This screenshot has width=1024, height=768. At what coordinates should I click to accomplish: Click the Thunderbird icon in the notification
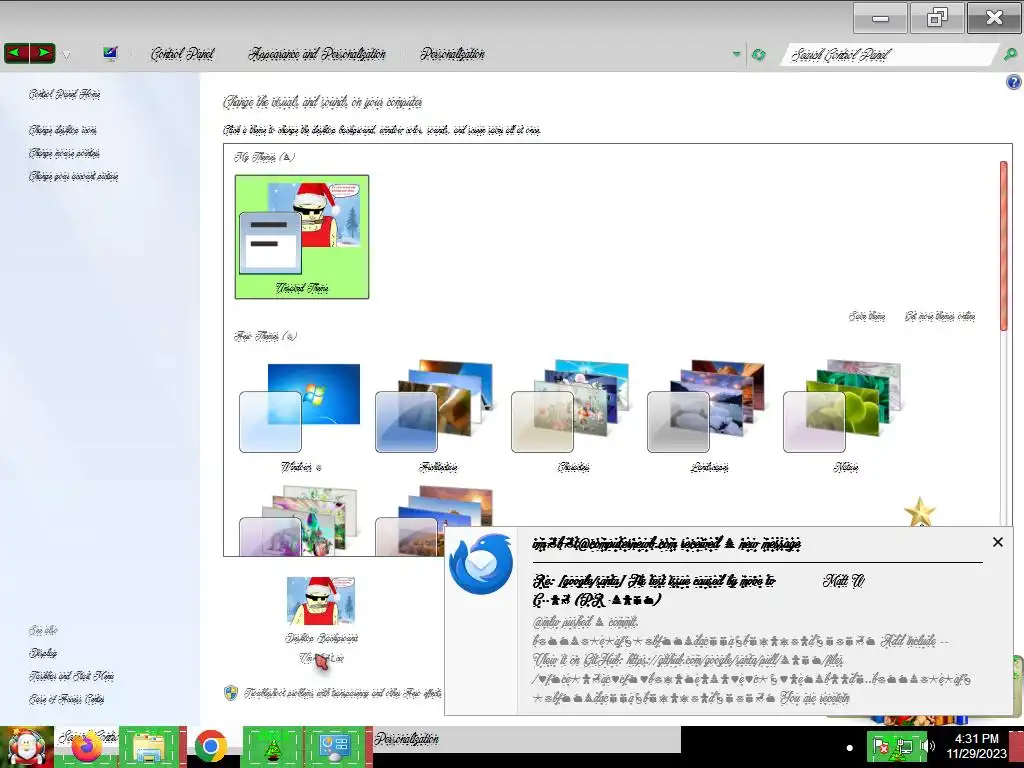(481, 564)
